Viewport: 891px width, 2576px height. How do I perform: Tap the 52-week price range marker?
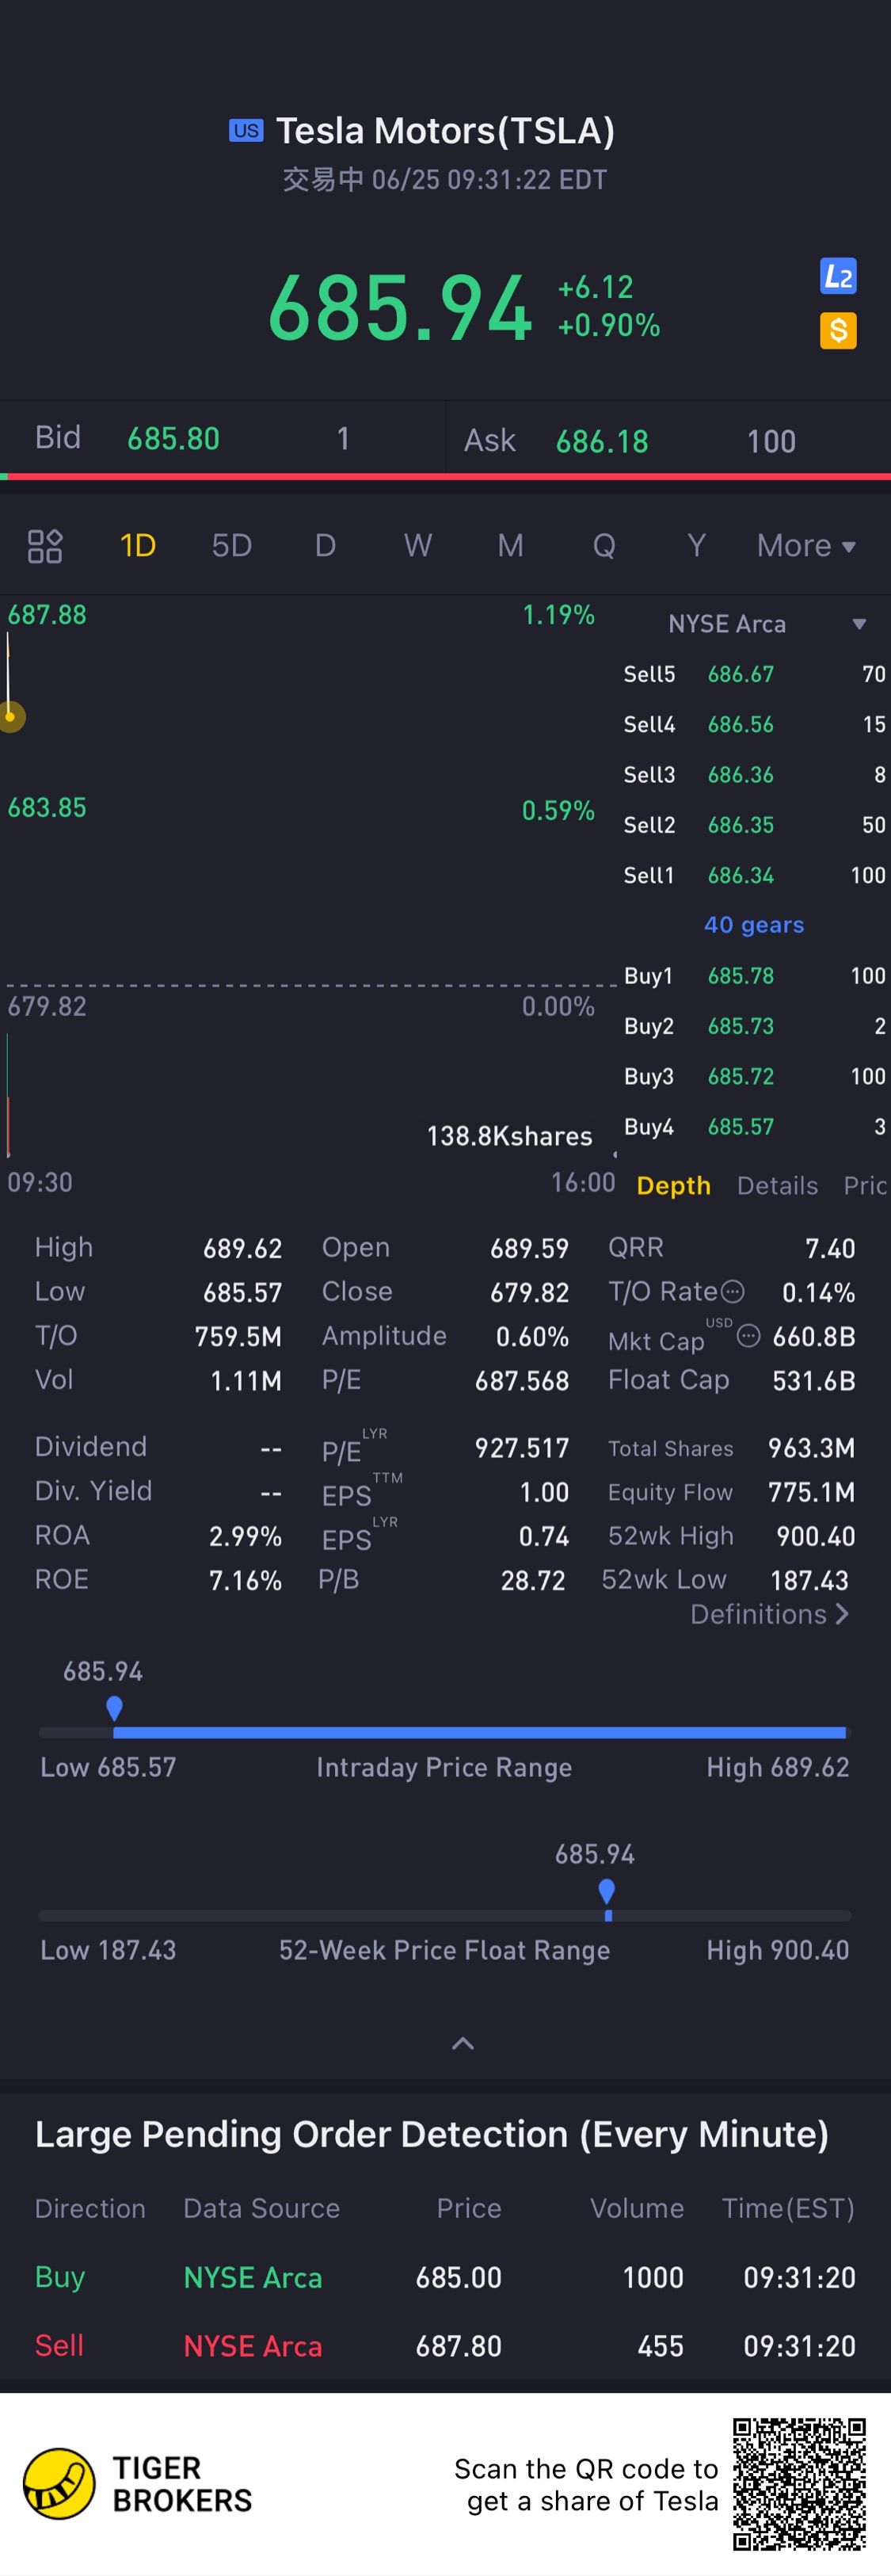click(606, 1892)
